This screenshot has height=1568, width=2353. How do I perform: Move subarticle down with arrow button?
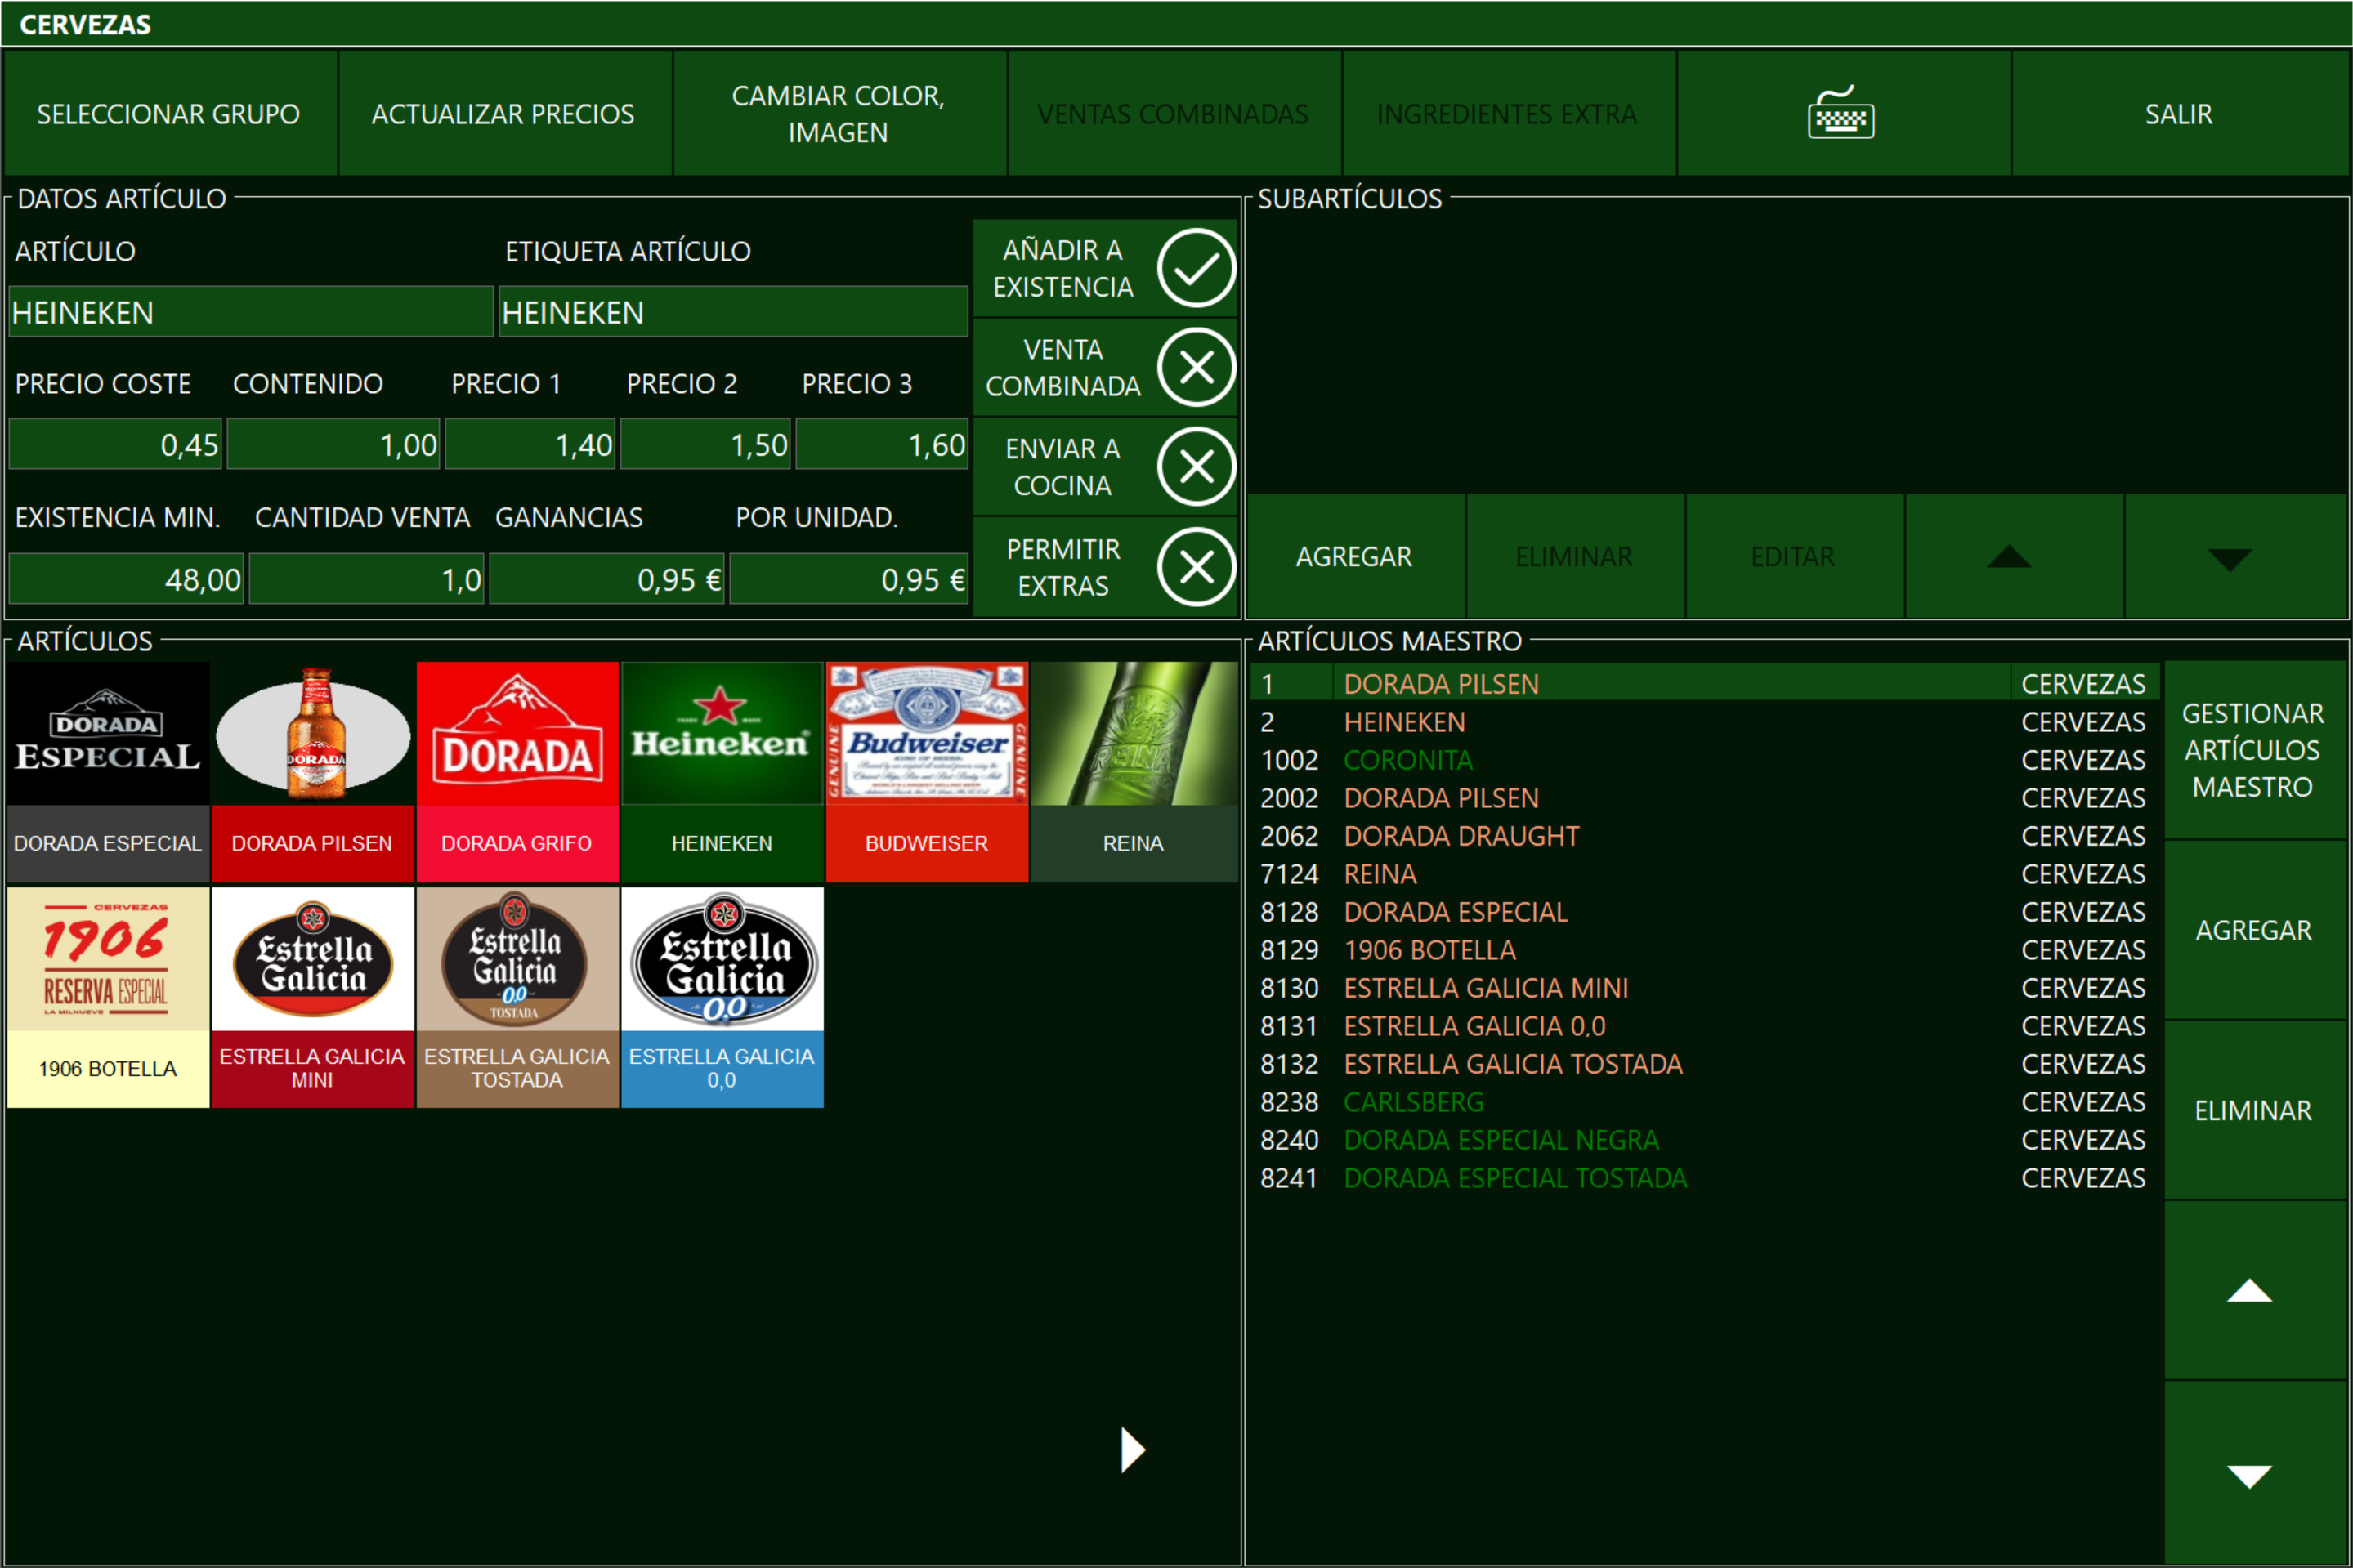(x=2229, y=556)
